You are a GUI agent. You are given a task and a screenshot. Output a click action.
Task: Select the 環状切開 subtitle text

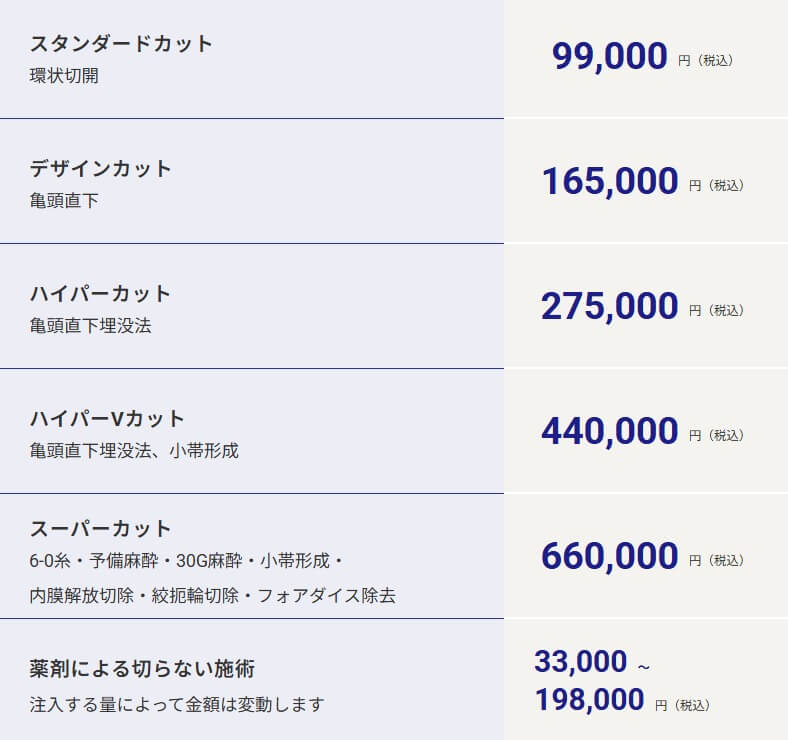point(64,76)
